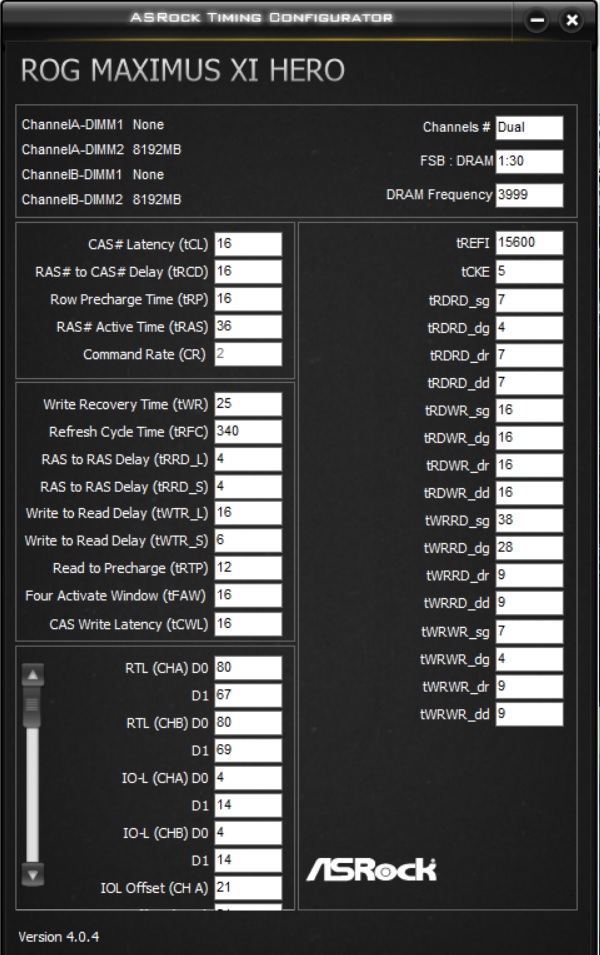This screenshot has width=600, height=955.
Task: Focus the tWRRD_sg field showing 38
Action: pos(529,520)
